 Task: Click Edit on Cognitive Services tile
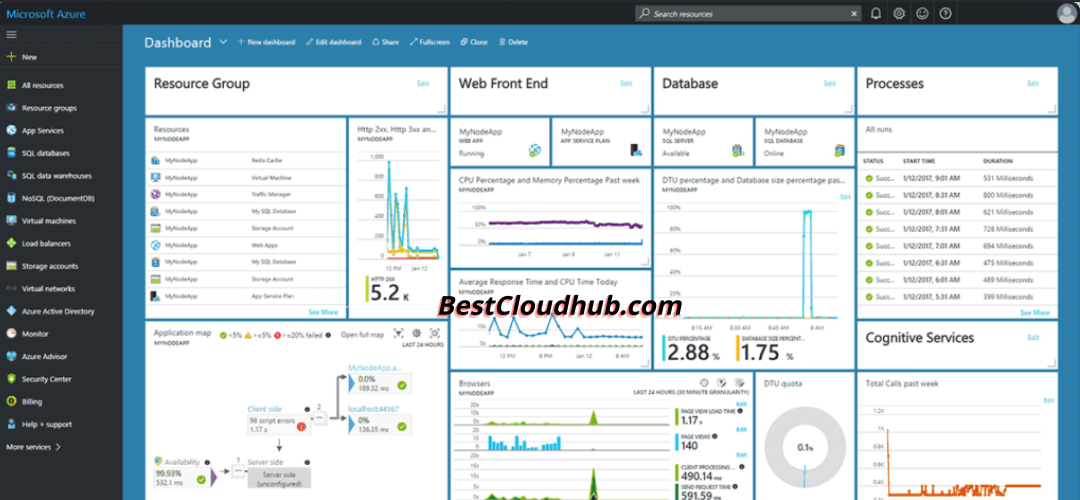(1033, 337)
